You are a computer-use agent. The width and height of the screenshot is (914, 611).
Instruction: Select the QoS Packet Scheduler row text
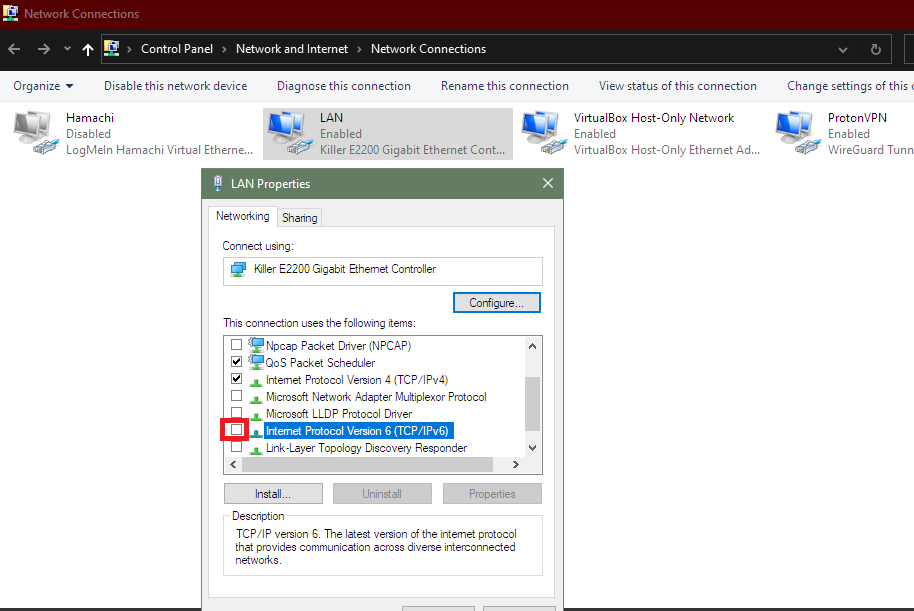(x=321, y=363)
